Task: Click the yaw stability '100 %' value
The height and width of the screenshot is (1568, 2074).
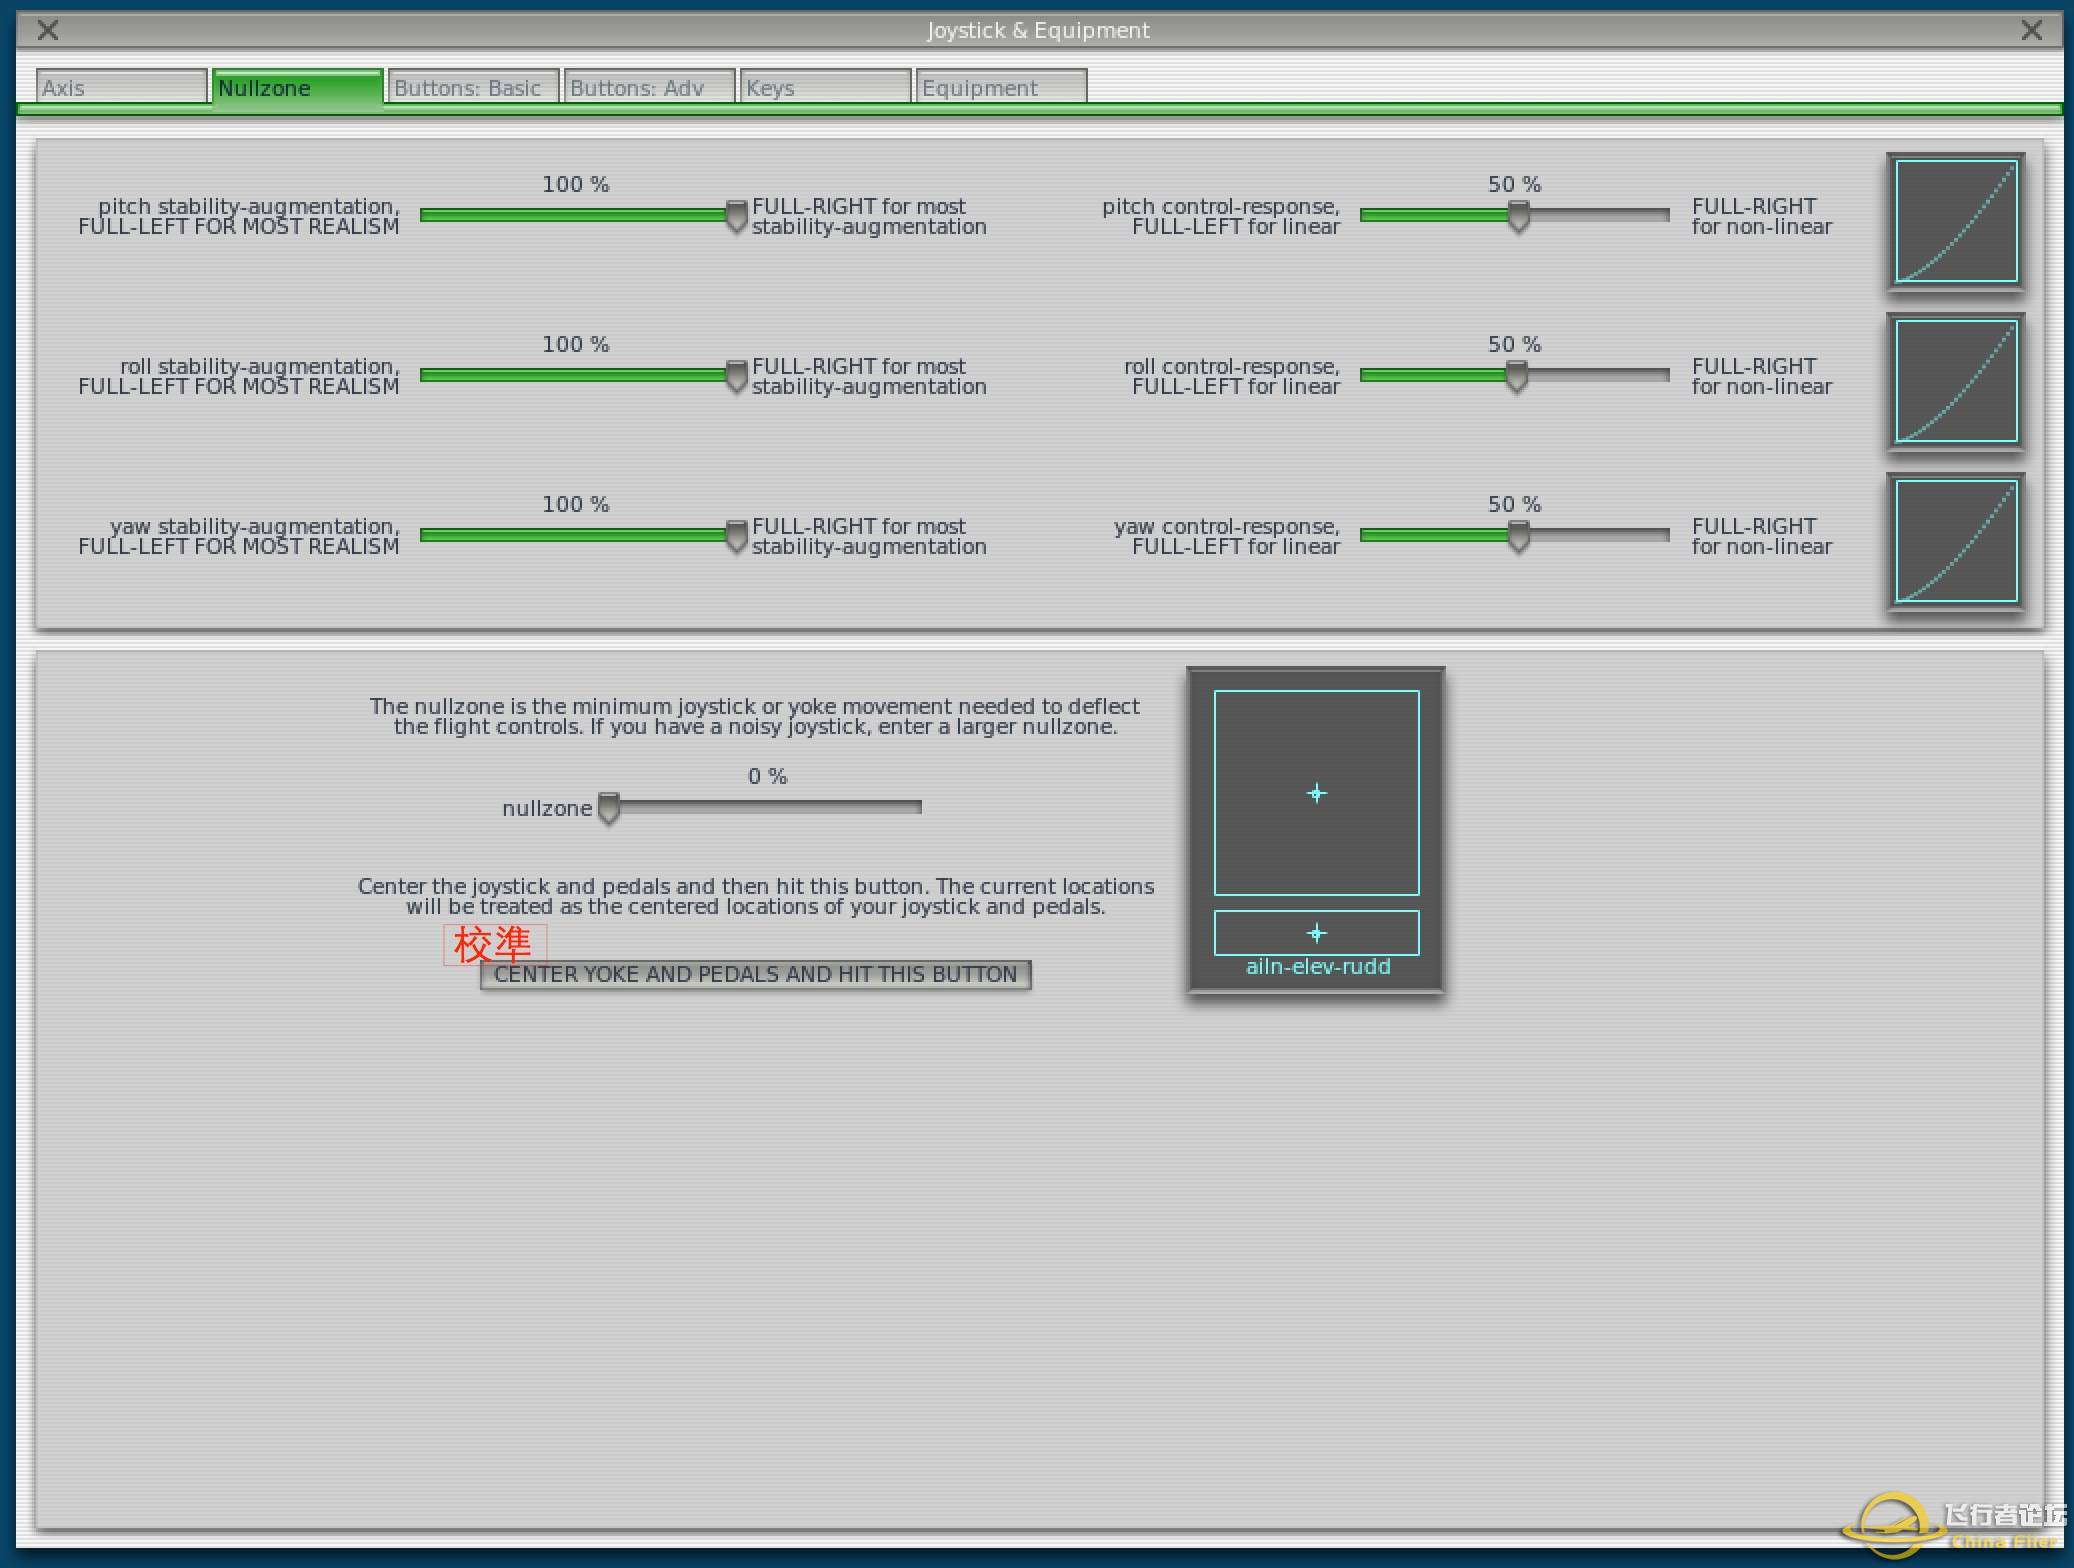Action: [x=575, y=504]
